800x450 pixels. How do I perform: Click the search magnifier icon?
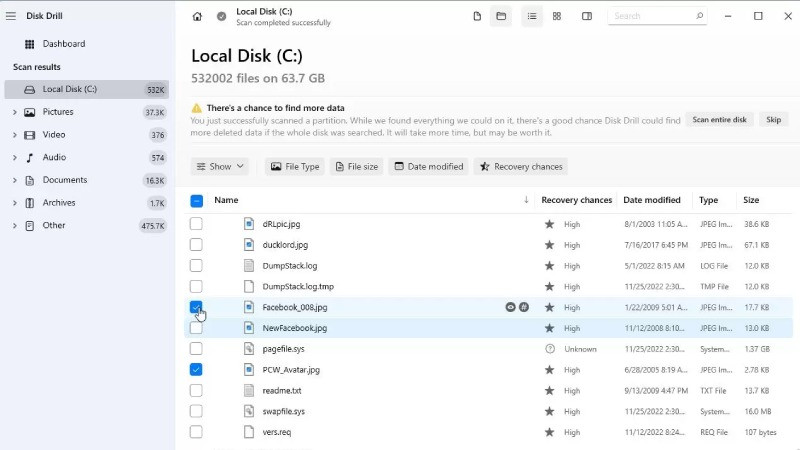tap(699, 16)
